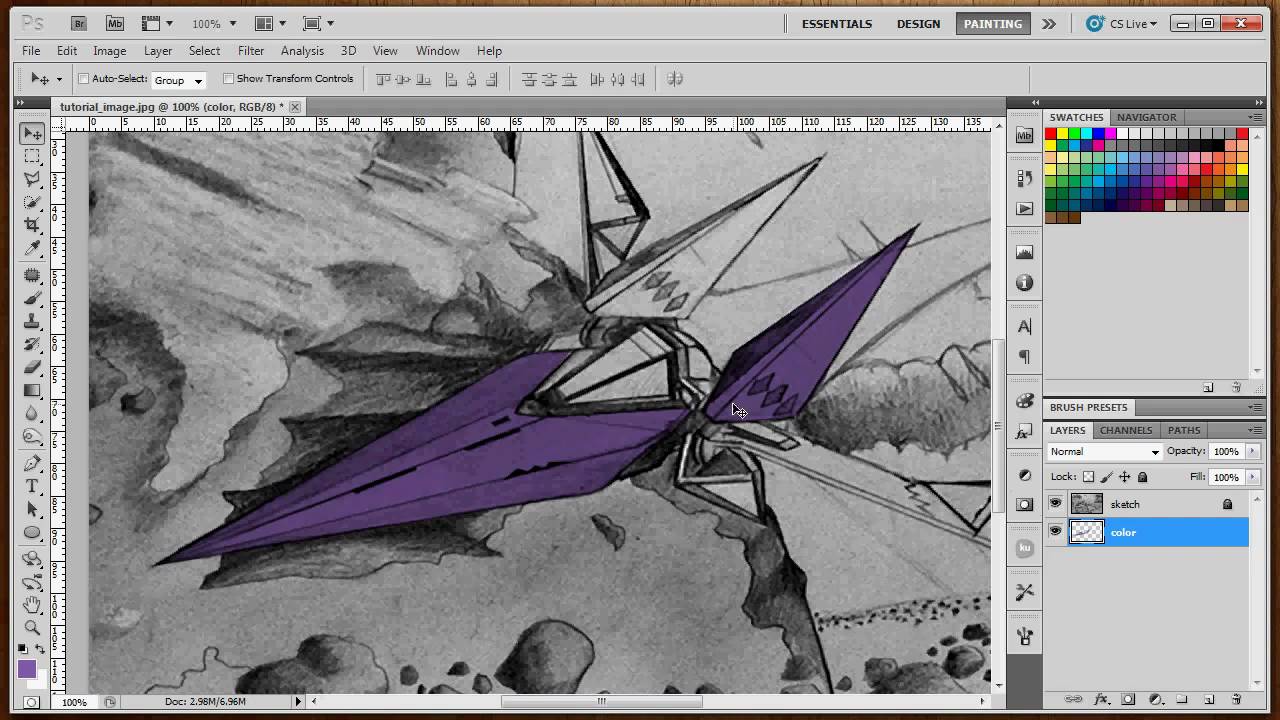Toggle lock all for the layer
This screenshot has height=720, width=1280.
point(1143,477)
